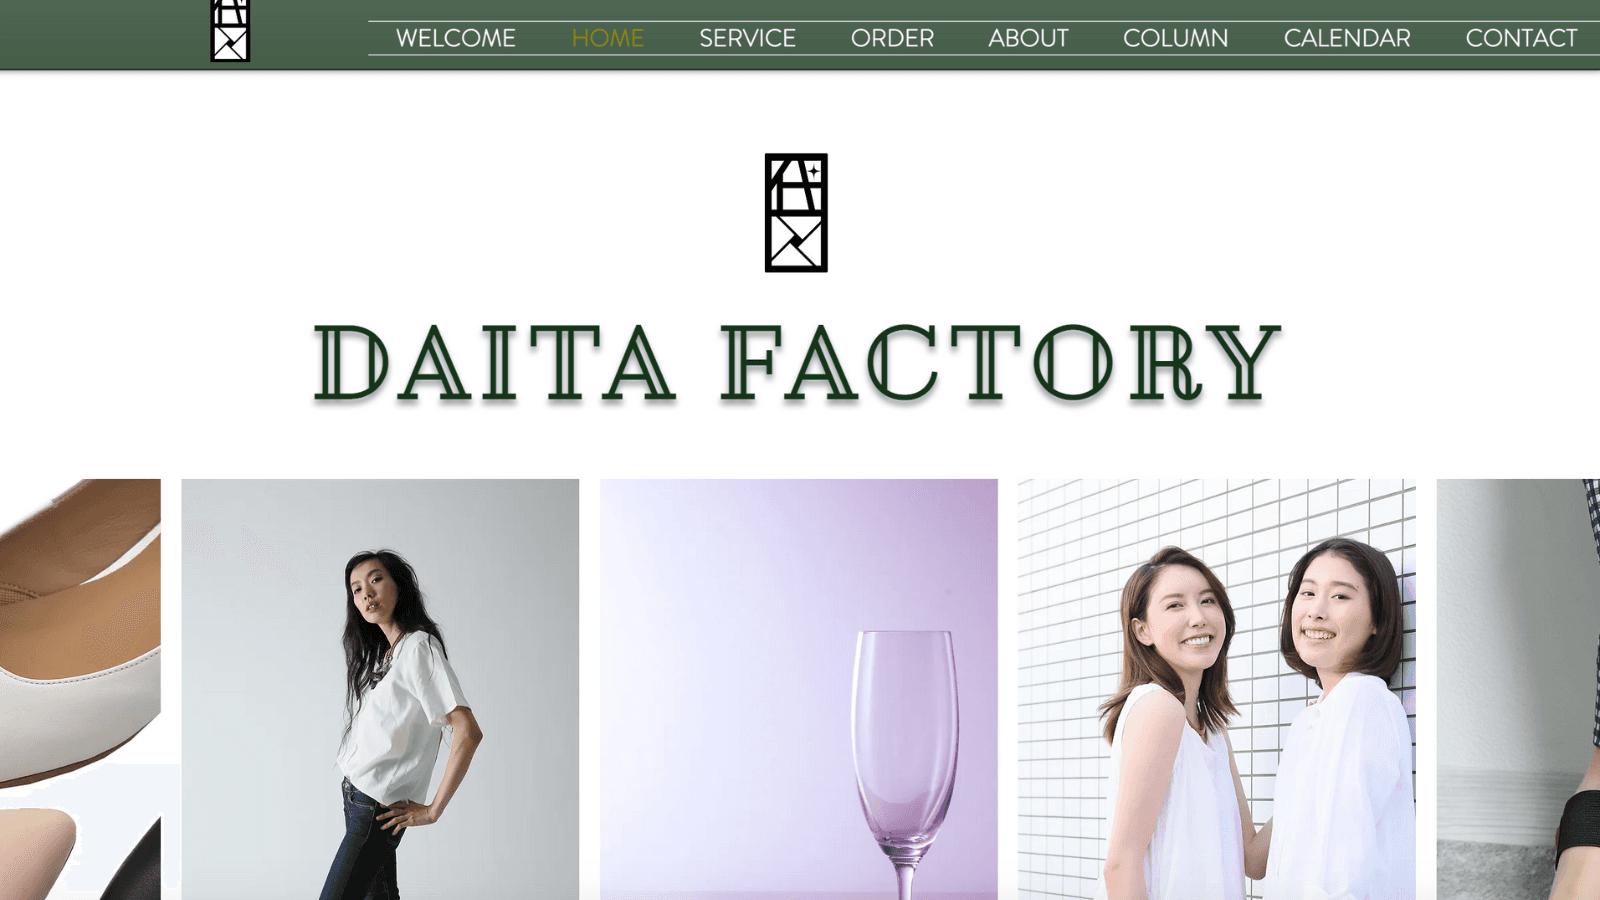Open the CONTACT page

tap(1521, 38)
